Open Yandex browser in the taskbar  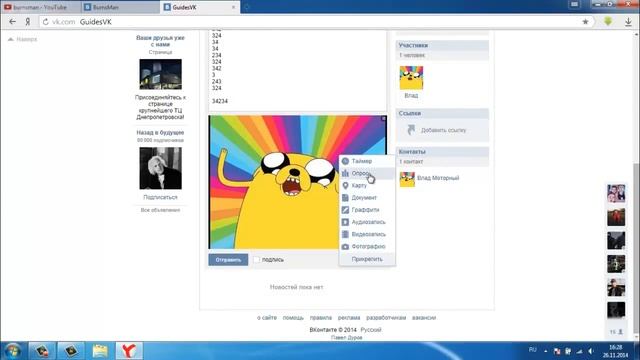pyautogui.click(x=129, y=351)
